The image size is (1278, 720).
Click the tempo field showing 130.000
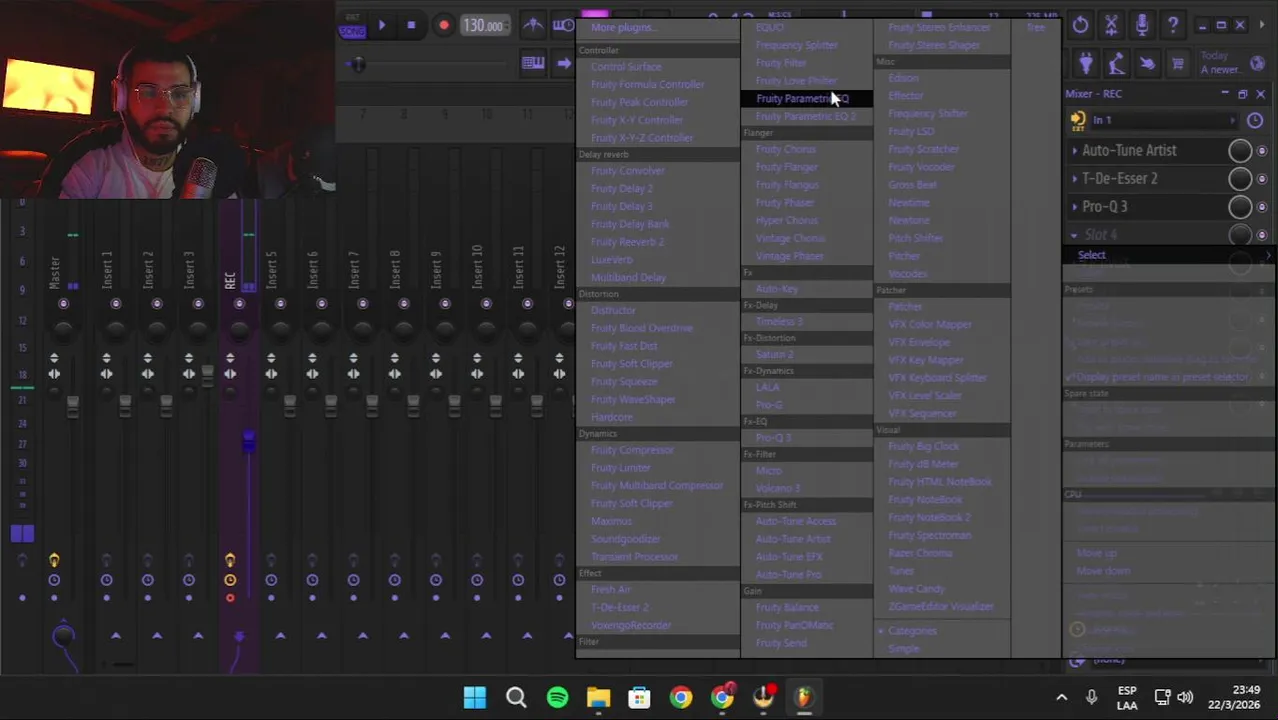[x=483, y=26]
